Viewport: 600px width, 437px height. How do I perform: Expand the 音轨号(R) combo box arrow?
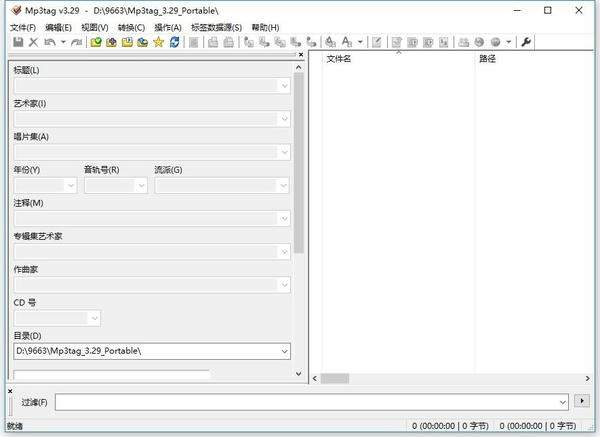pos(141,186)
